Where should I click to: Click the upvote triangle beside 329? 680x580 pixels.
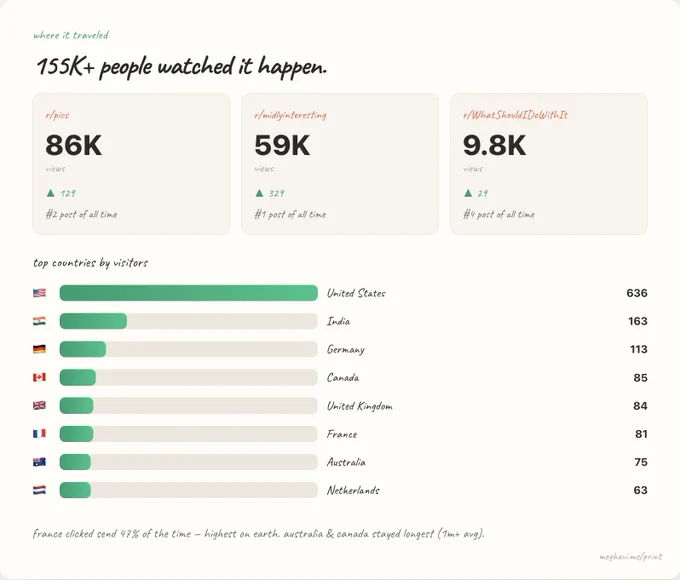[259, 193]
